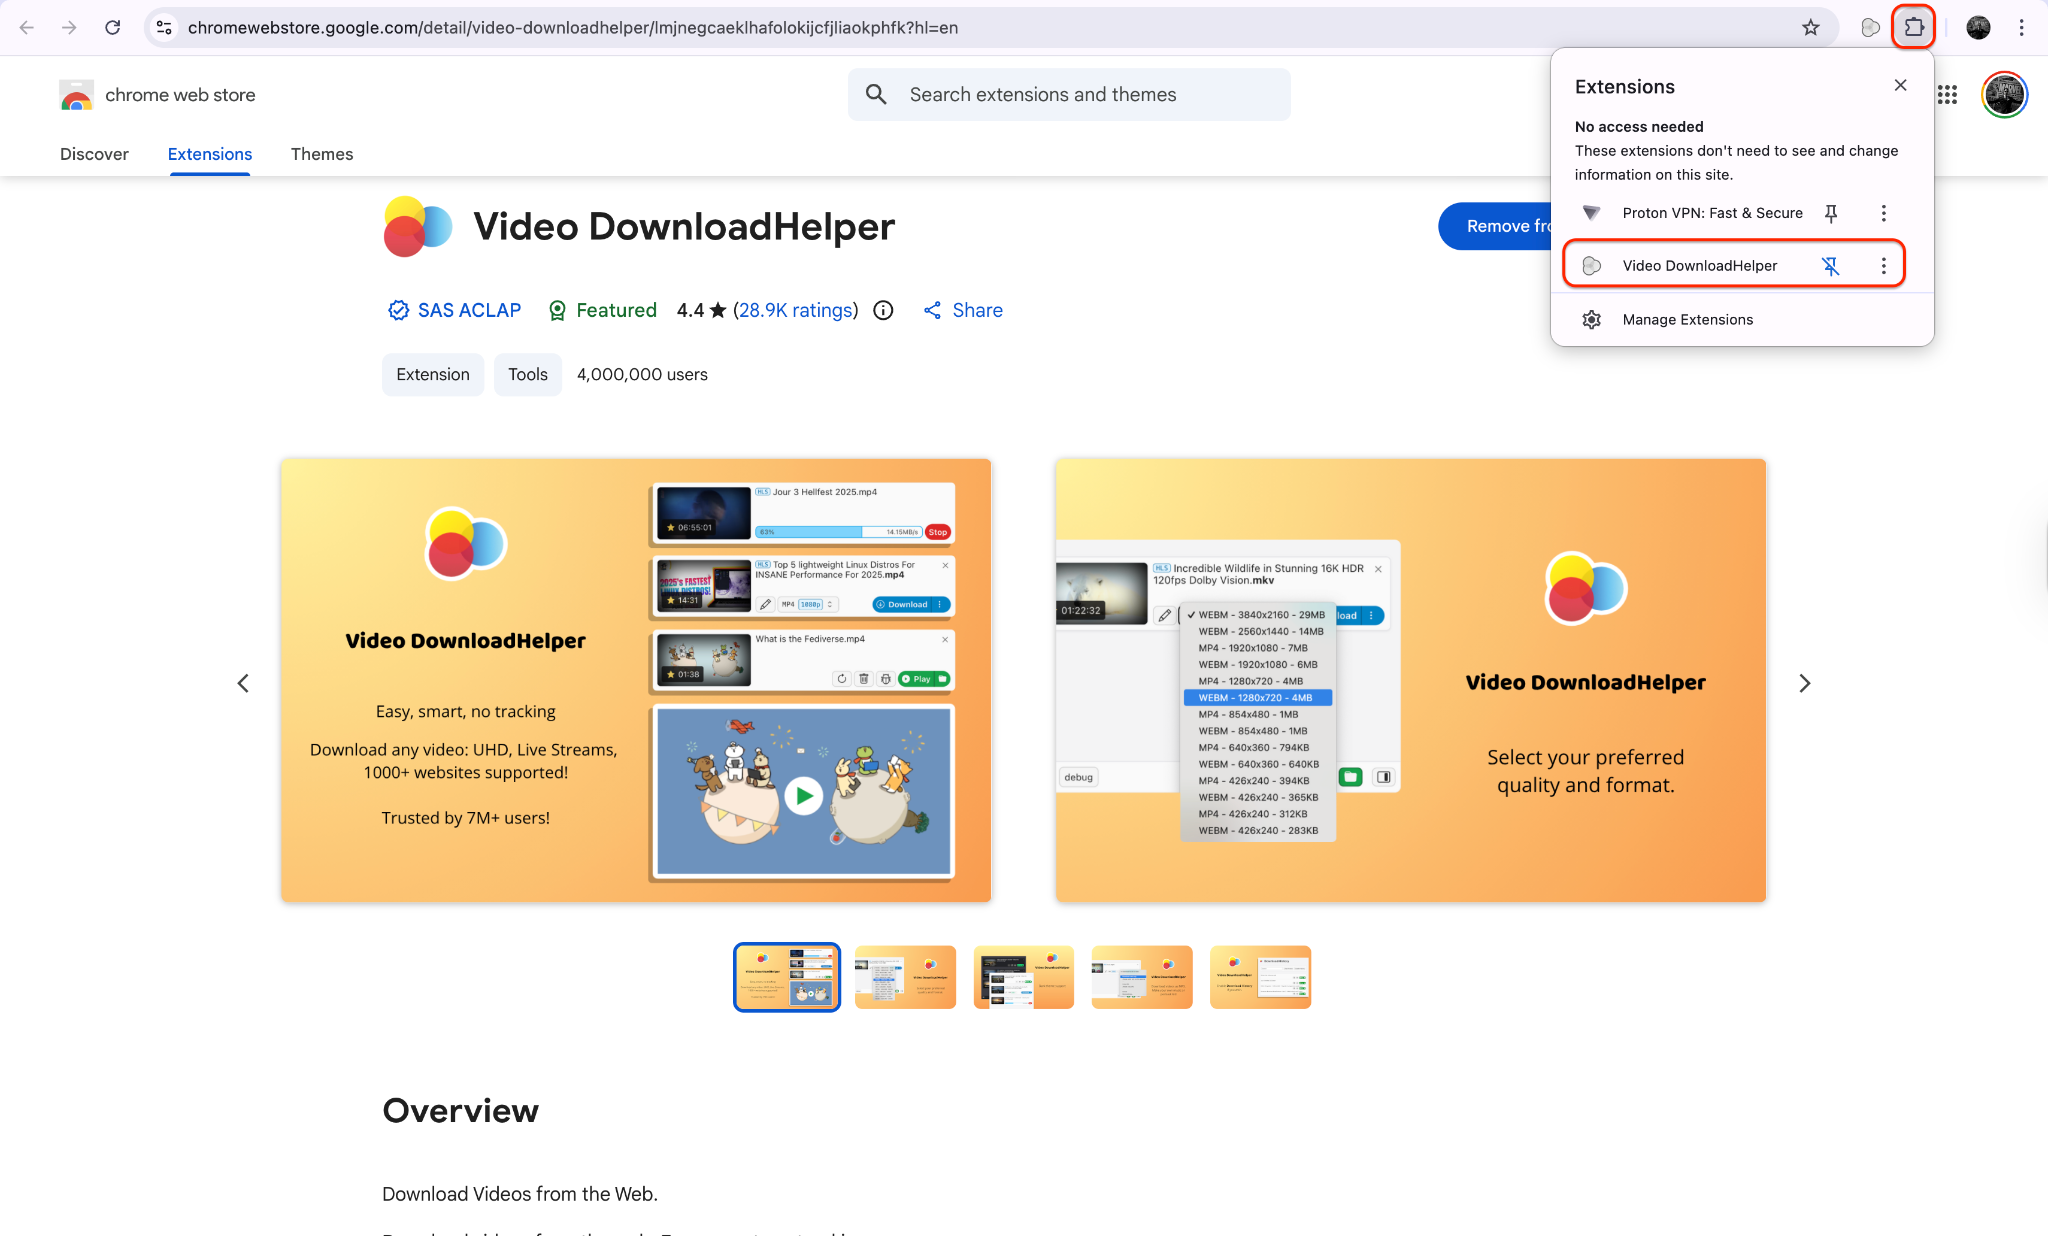Pin Video DownloadHelper to the toolbar
The height and width of the screenshot is (1236, 2048).
[1830, 265]
